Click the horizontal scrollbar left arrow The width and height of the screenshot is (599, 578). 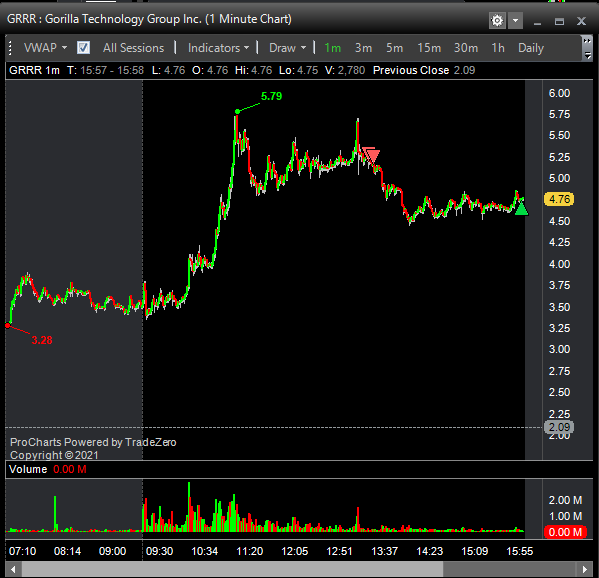tap(13, 570)
